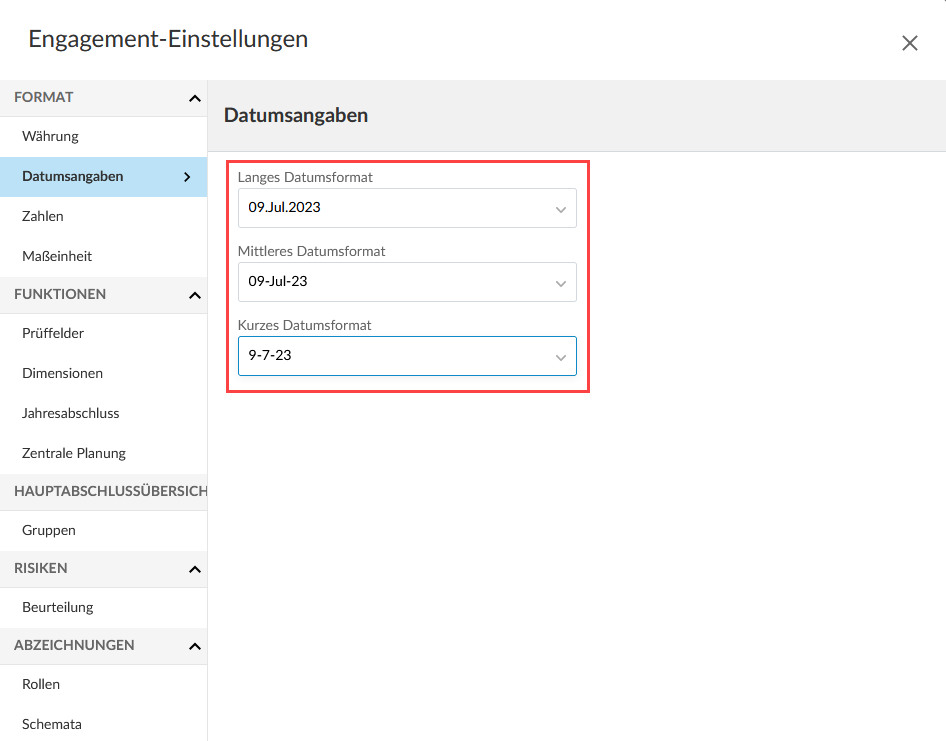946x741 pixels.
Task: Click the Mittleres Datumsformat label
Action: pos(311,252)
